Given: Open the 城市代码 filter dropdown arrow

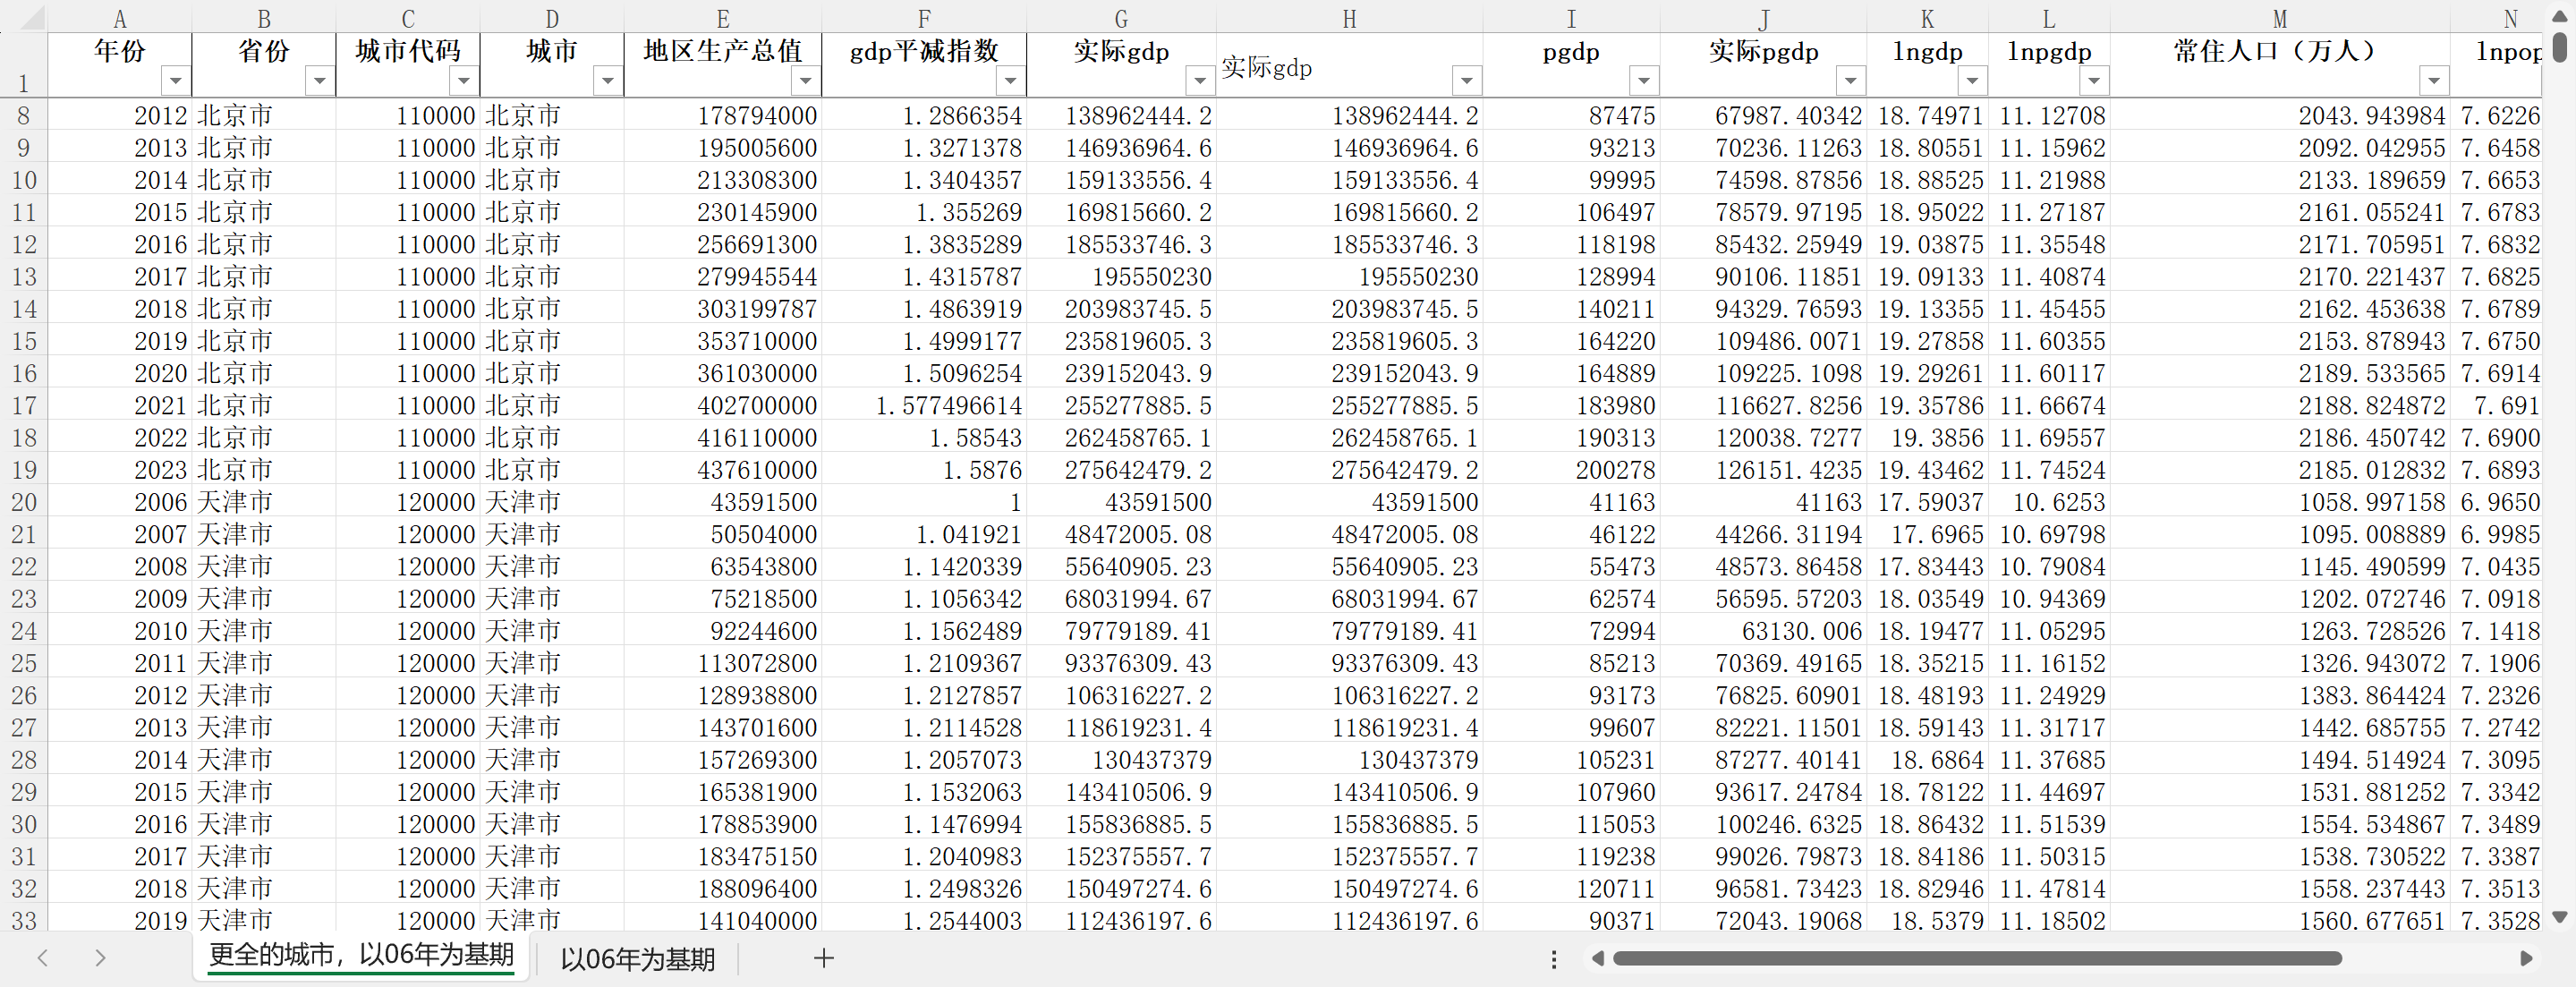Looking at the screenshot, I should (x=463, y=80).
